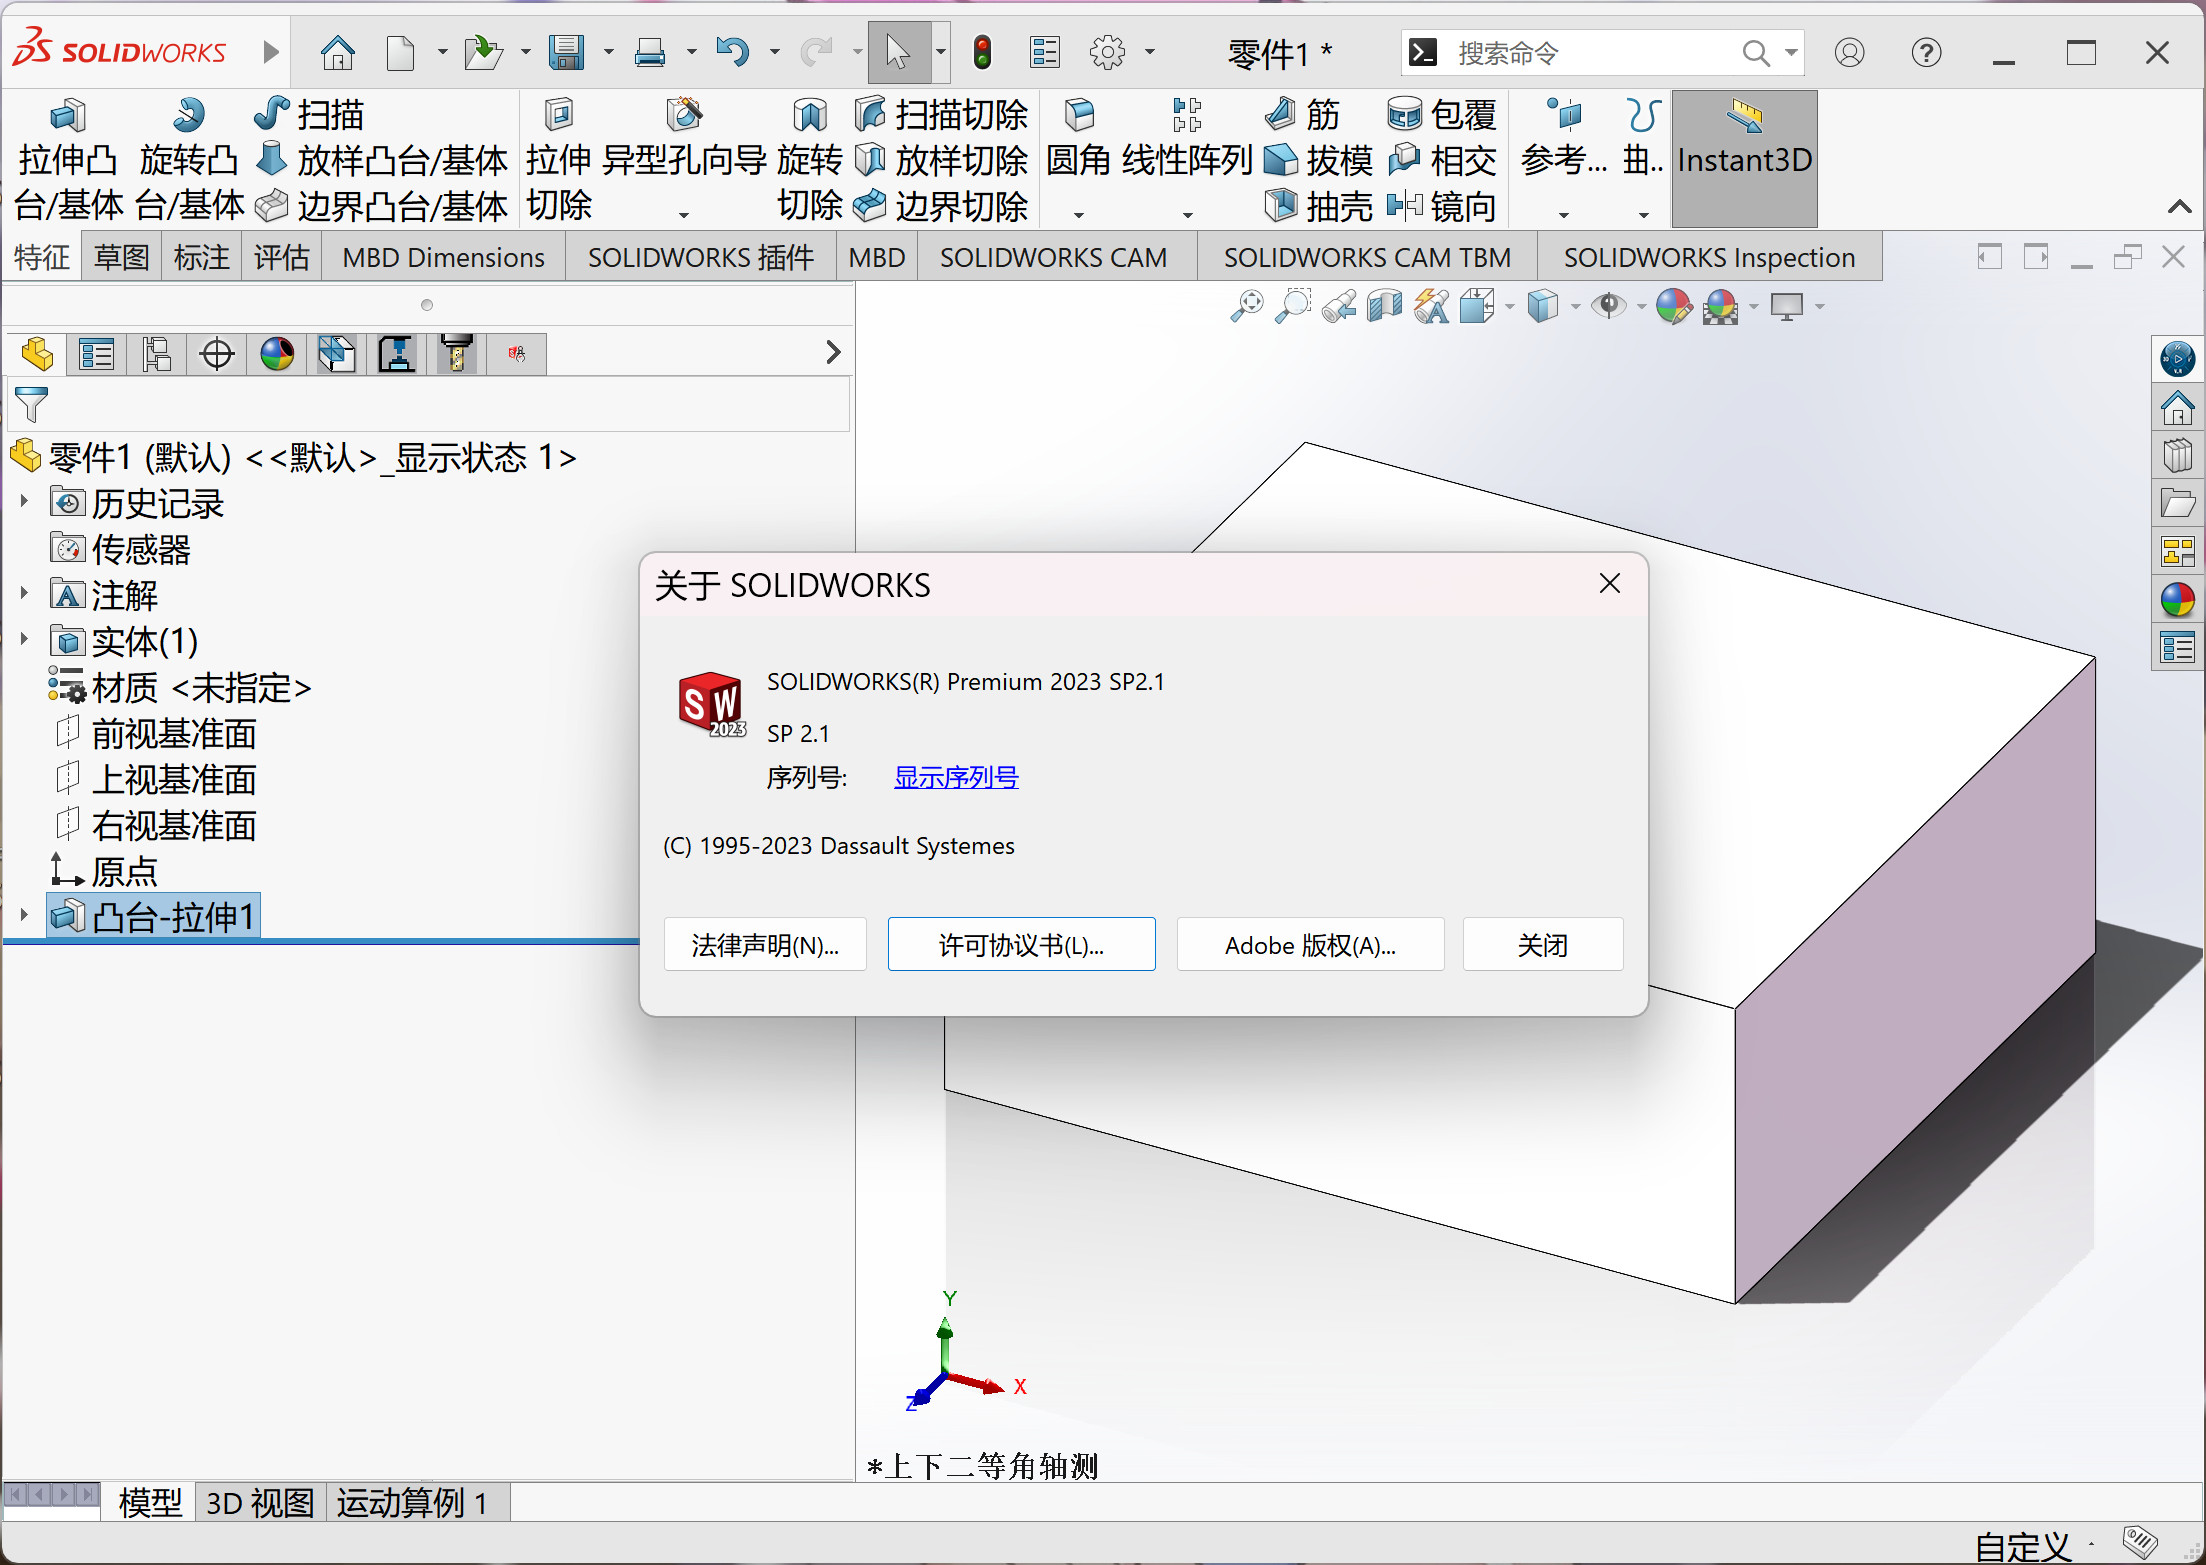Viewport: 2206px width, 1565px height.
Task: Expand the 凸台-拉伸1 feature node
Action: coord(24,914)
